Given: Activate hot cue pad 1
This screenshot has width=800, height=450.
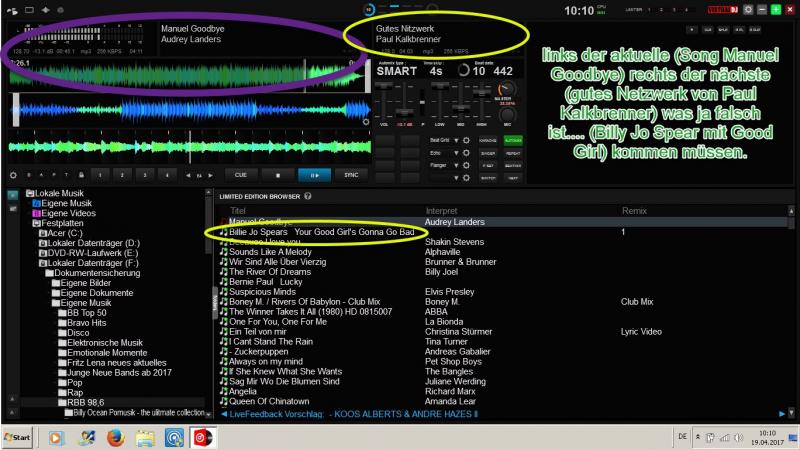Looking at the screenshot, I should pos(100,175).
